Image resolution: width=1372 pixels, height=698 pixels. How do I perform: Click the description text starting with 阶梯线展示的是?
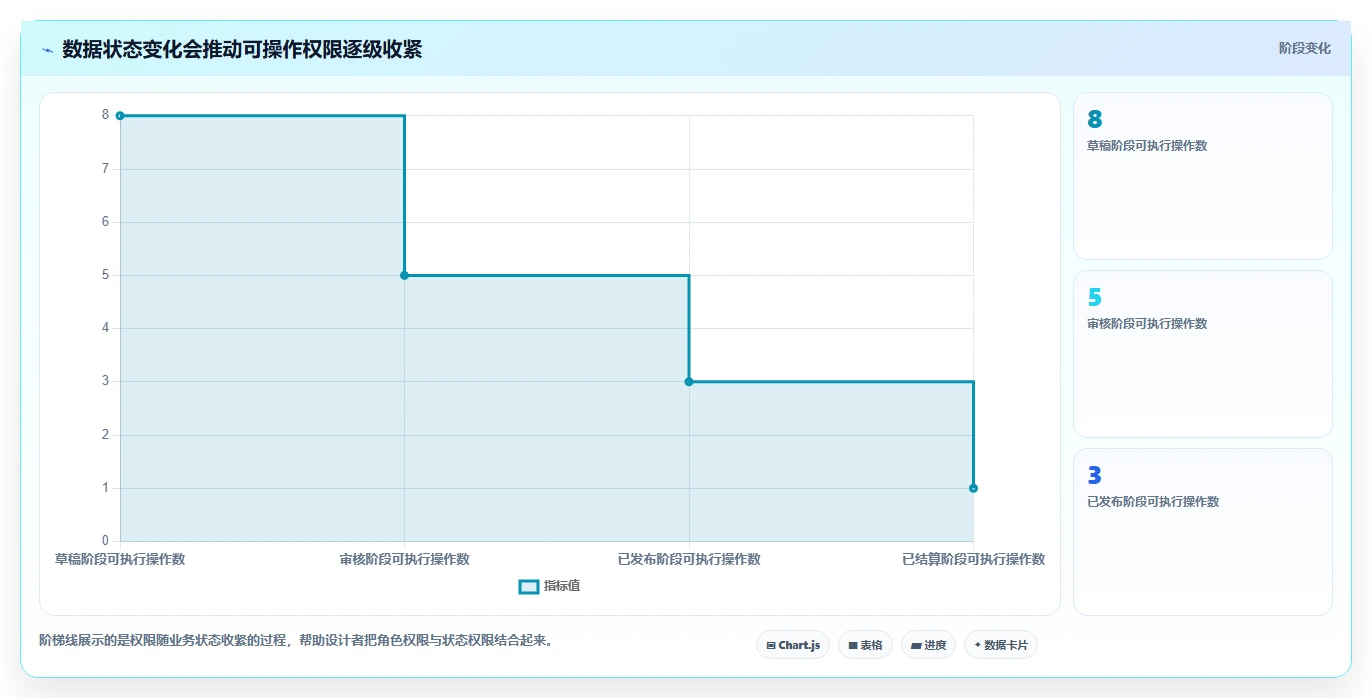coord(296,640)
